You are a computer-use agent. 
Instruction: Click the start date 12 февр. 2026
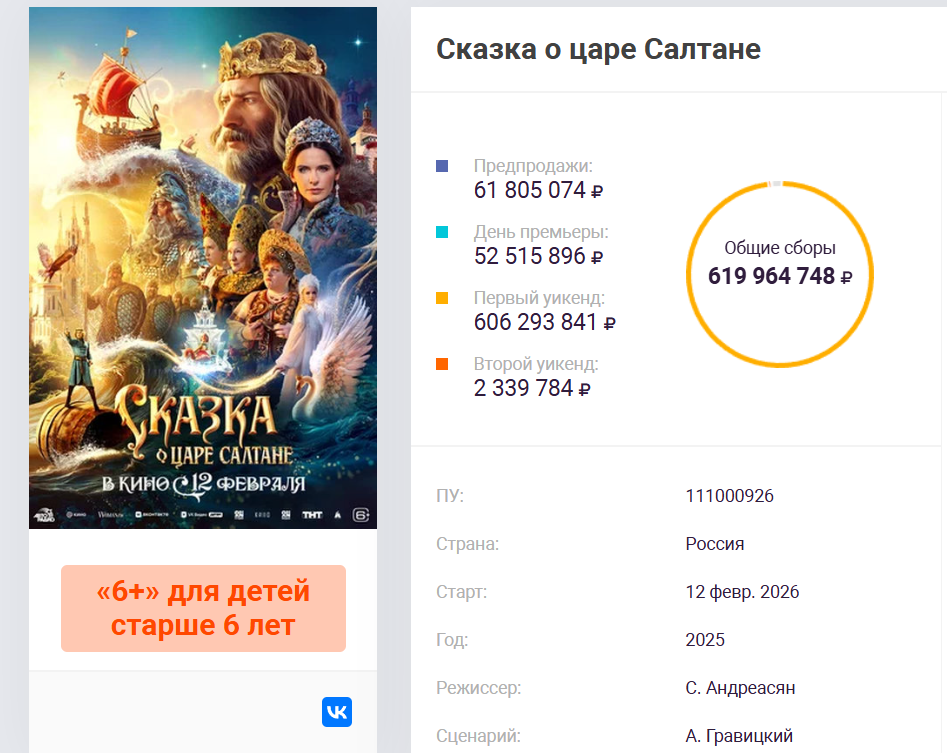coord(742,592)
